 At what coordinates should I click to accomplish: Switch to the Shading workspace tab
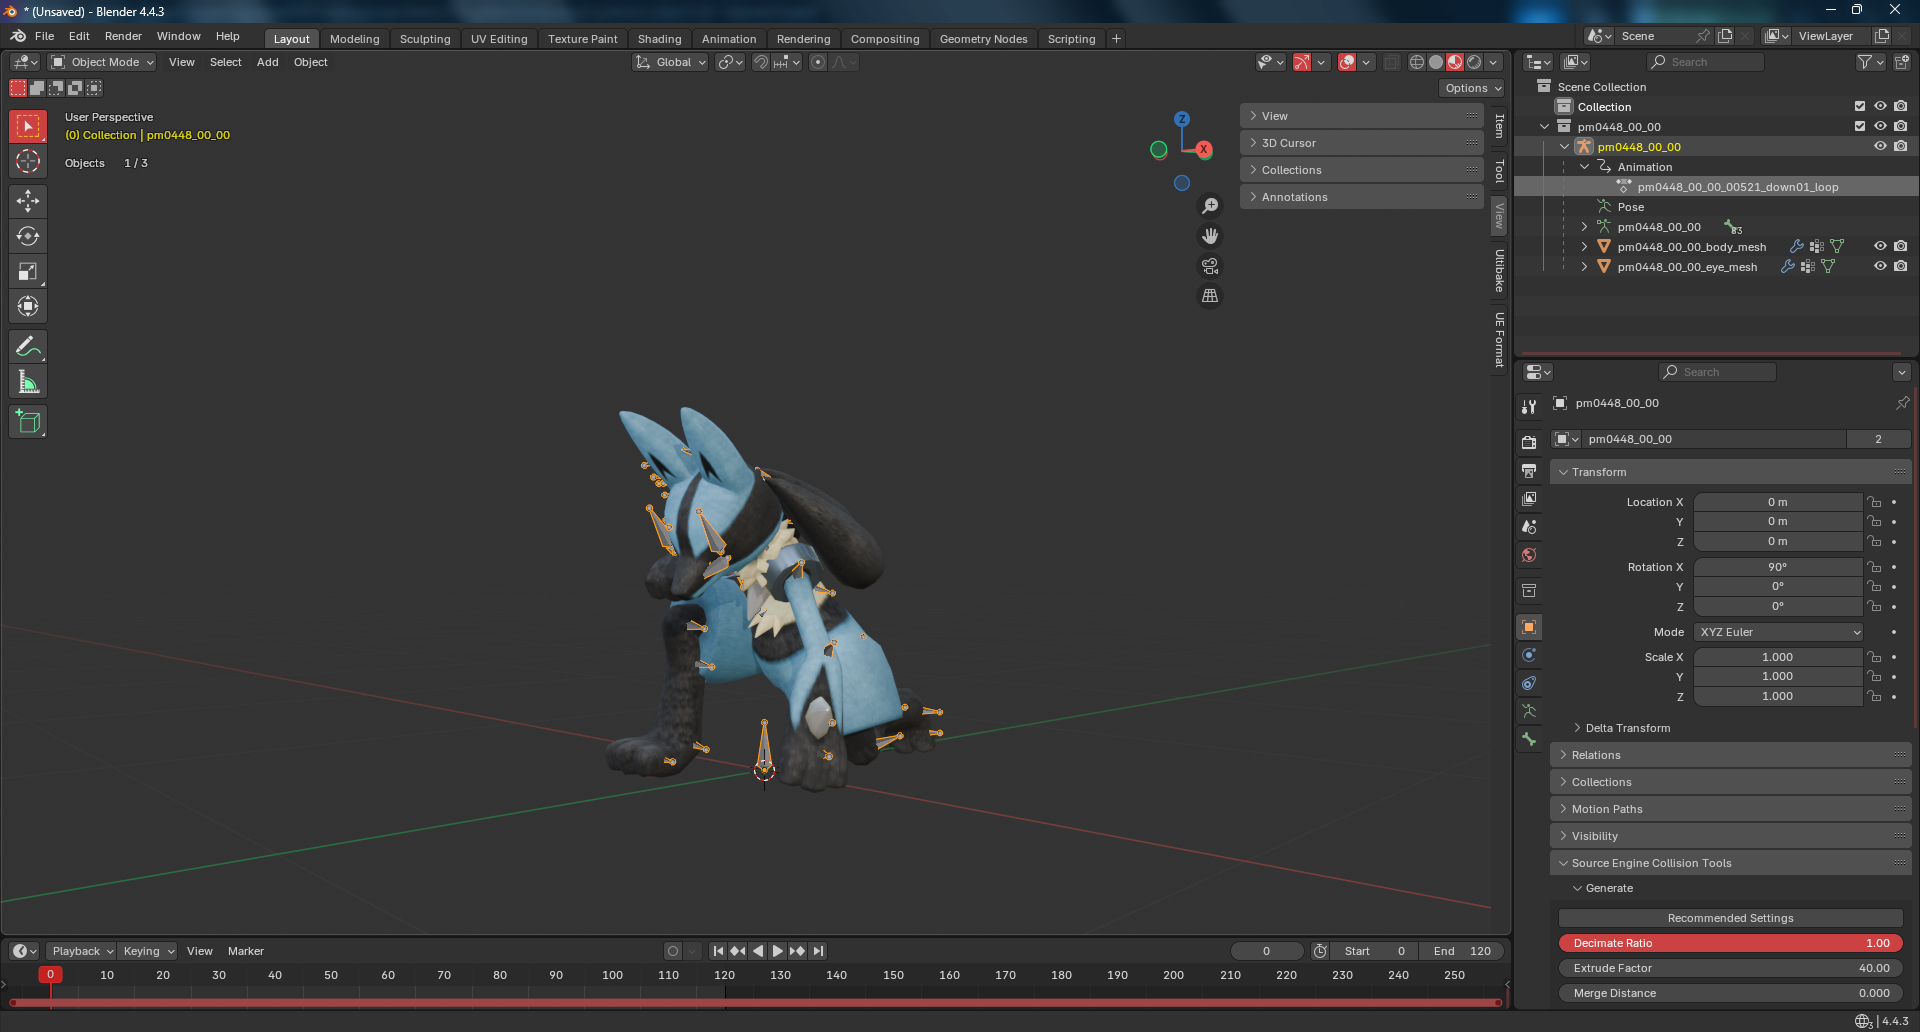coord(659,39)
